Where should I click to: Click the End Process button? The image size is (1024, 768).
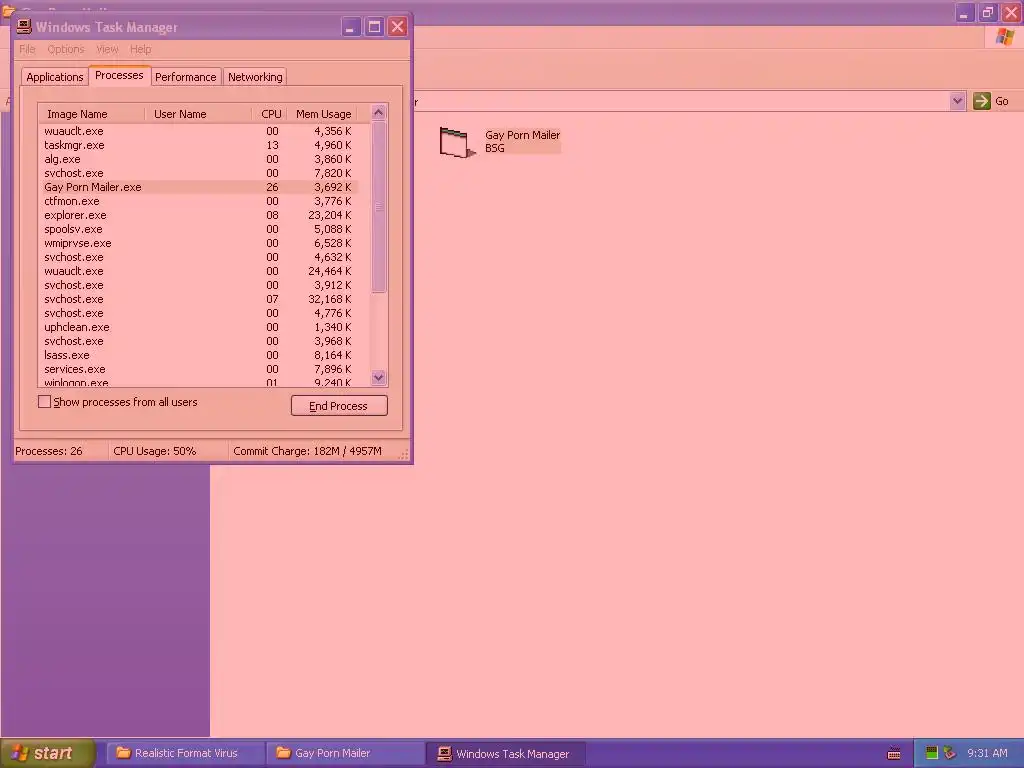point(339,406)
